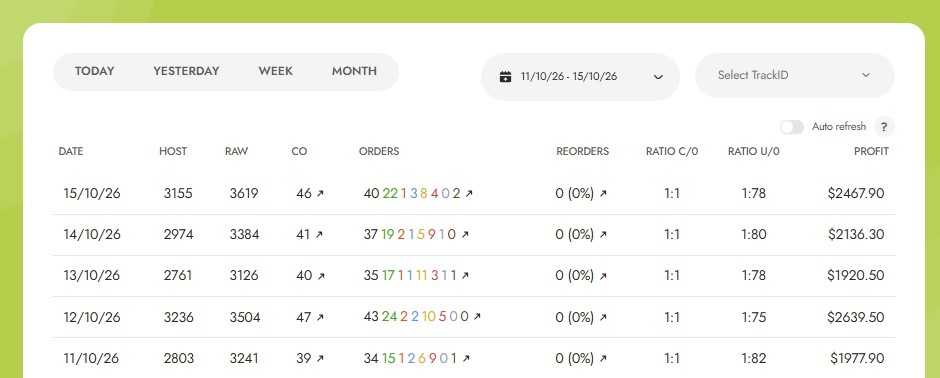Switch to the TODAY tab
This screenshot has height=378, width=940.
pyautogui.click(x=95, y=71)
